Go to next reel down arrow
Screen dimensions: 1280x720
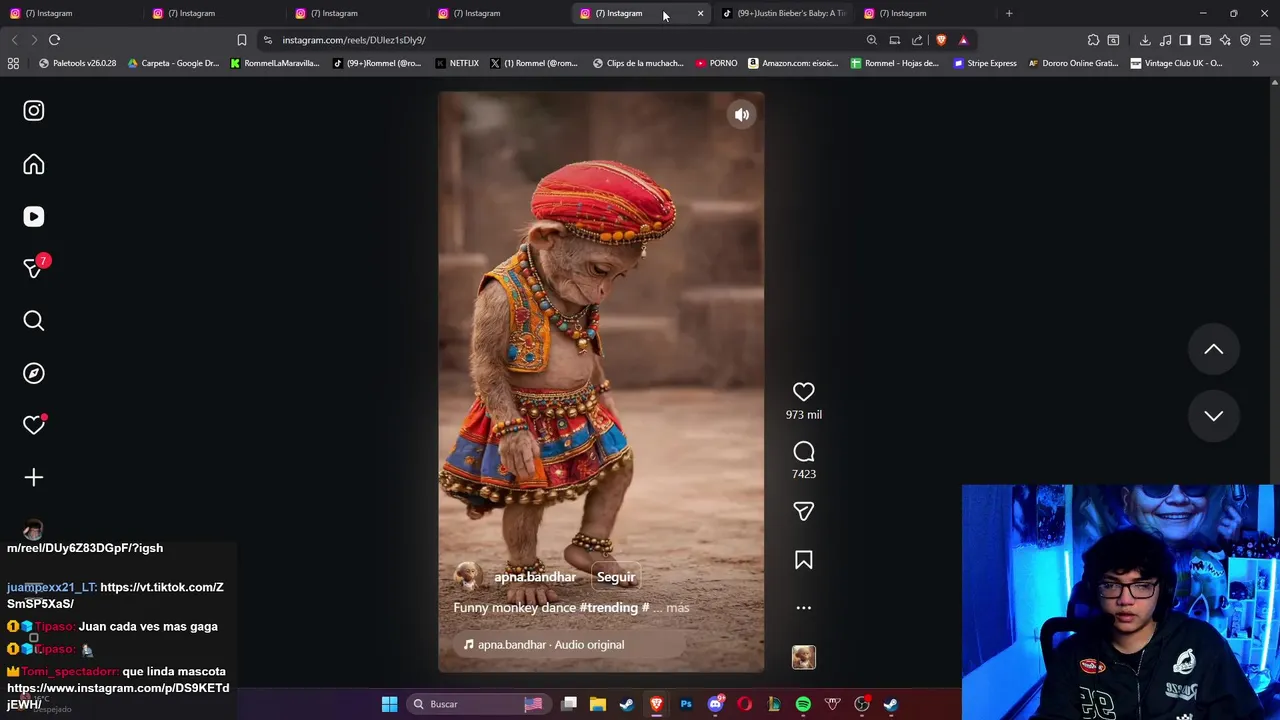click(x=1213, y=416)
